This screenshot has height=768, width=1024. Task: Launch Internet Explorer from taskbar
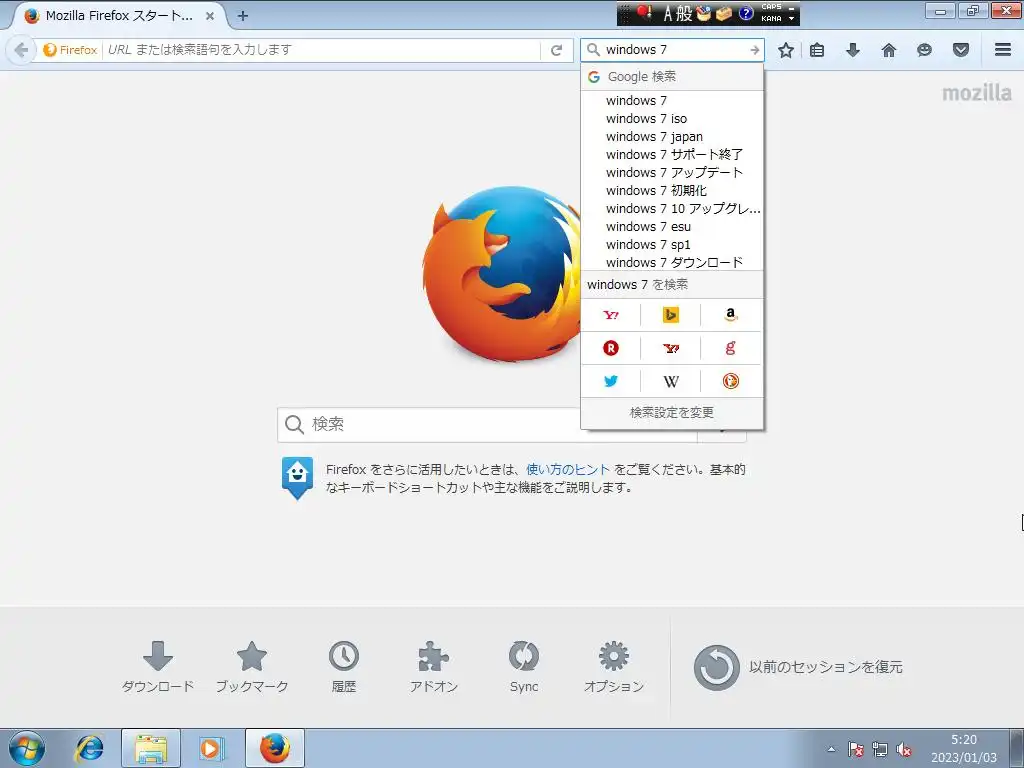tap(89, 748)
